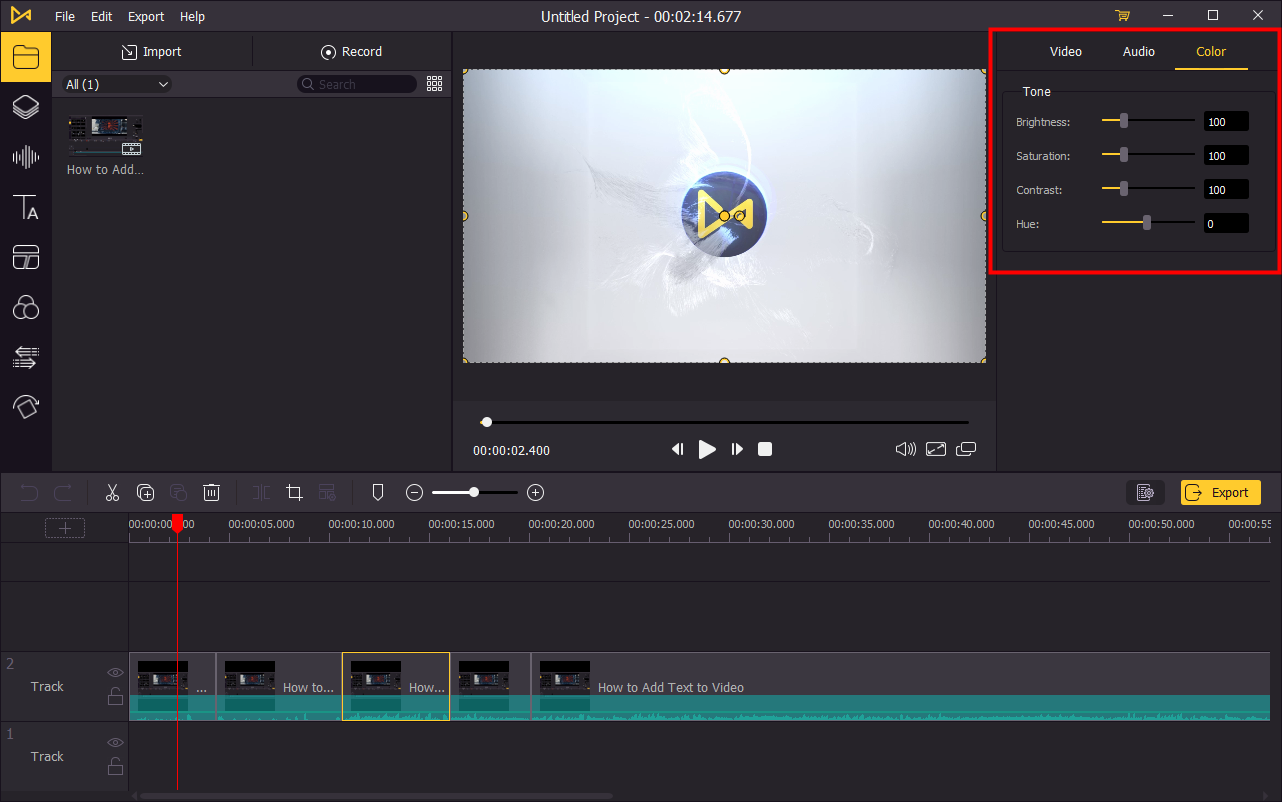Click the Redo arrow in timeline toolbar
Image resolution: width=1282 pixels, height=802 pixels.
click(x=63, y=492)
